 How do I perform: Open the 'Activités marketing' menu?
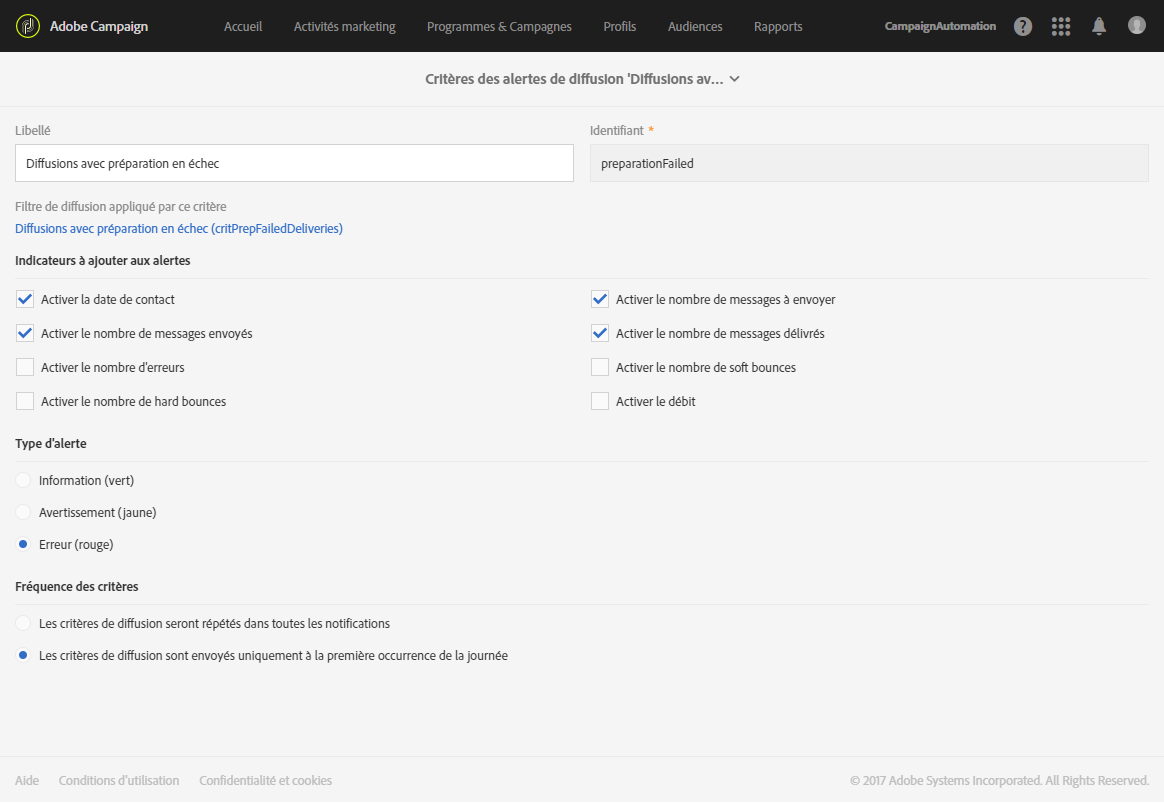click(x=344, y=26)
